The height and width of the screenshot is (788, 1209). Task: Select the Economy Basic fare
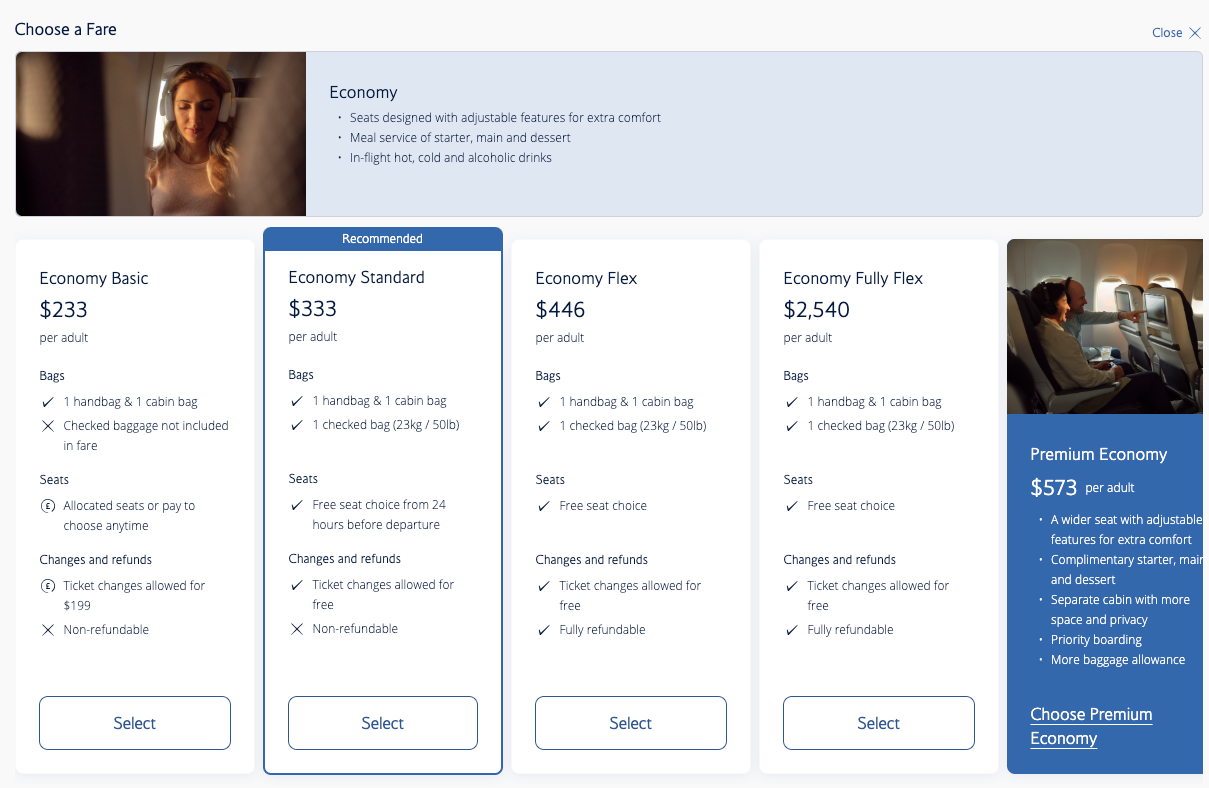135,723
